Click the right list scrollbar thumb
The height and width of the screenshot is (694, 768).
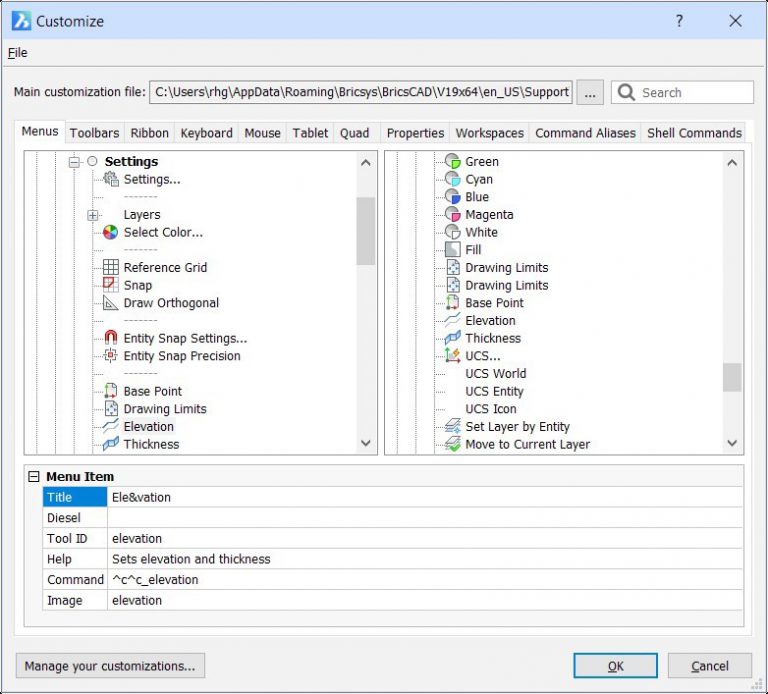732,377
